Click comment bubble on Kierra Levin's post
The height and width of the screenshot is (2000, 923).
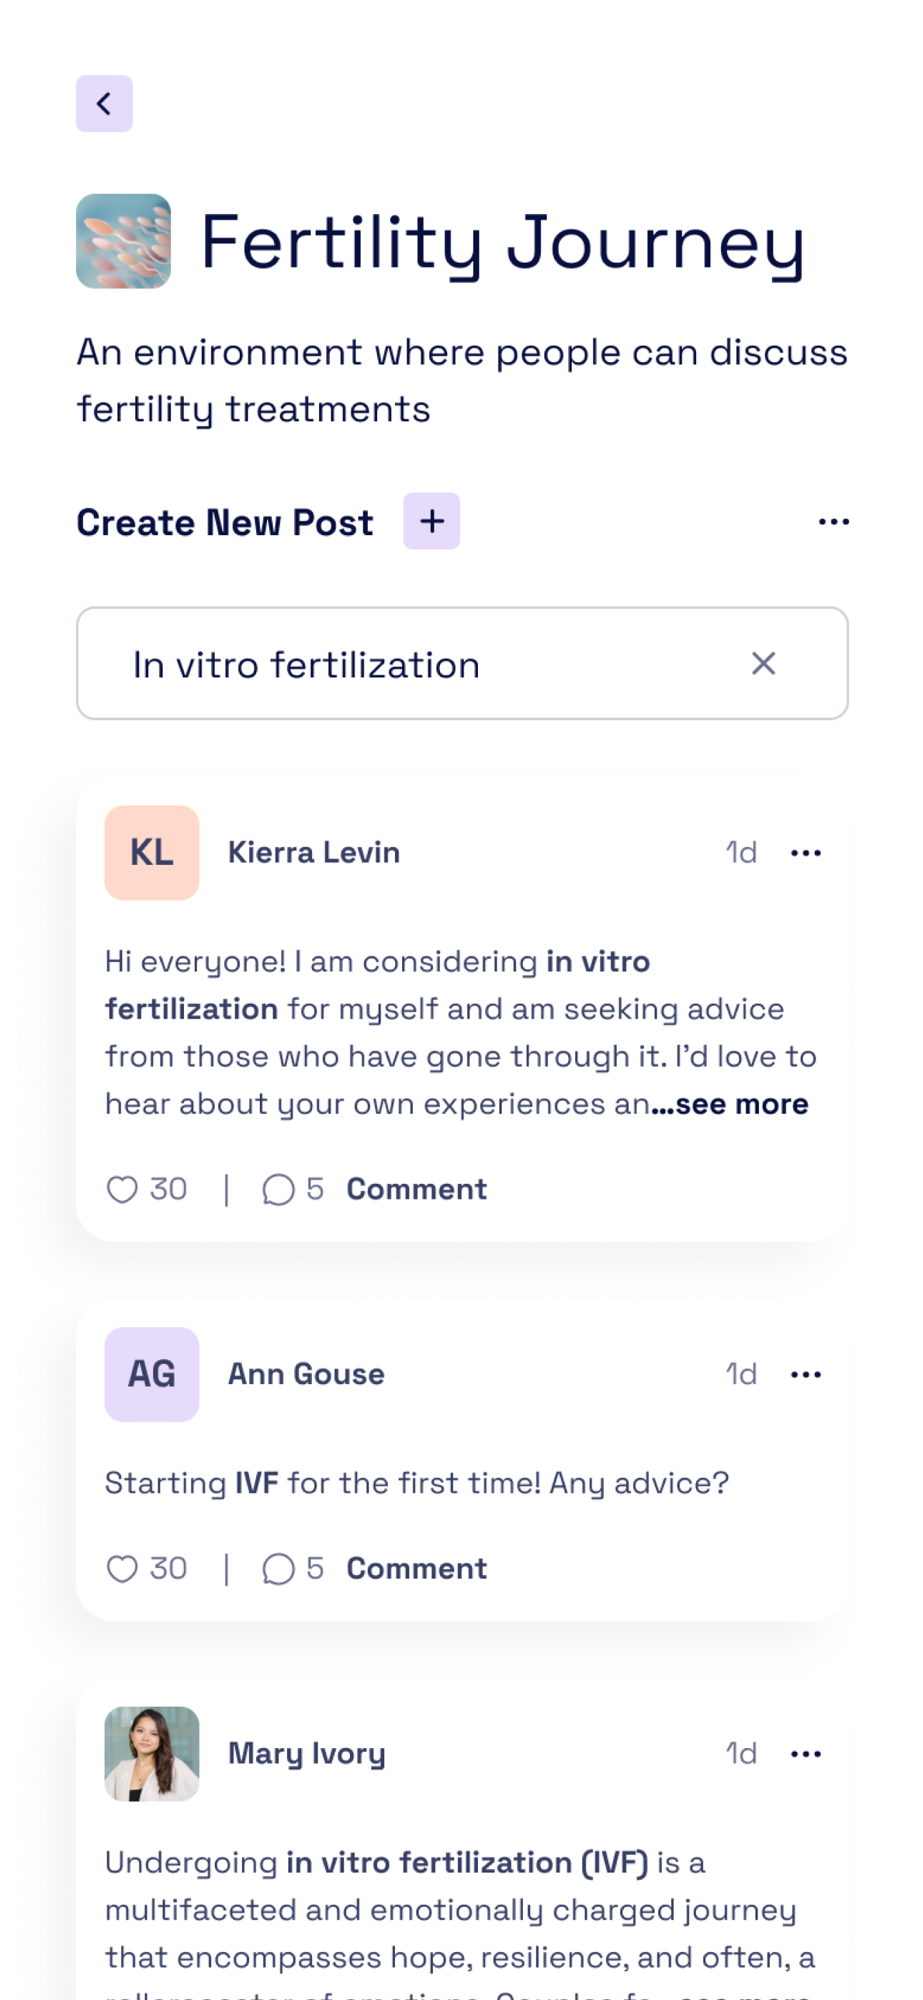(x=278, y=1189)
